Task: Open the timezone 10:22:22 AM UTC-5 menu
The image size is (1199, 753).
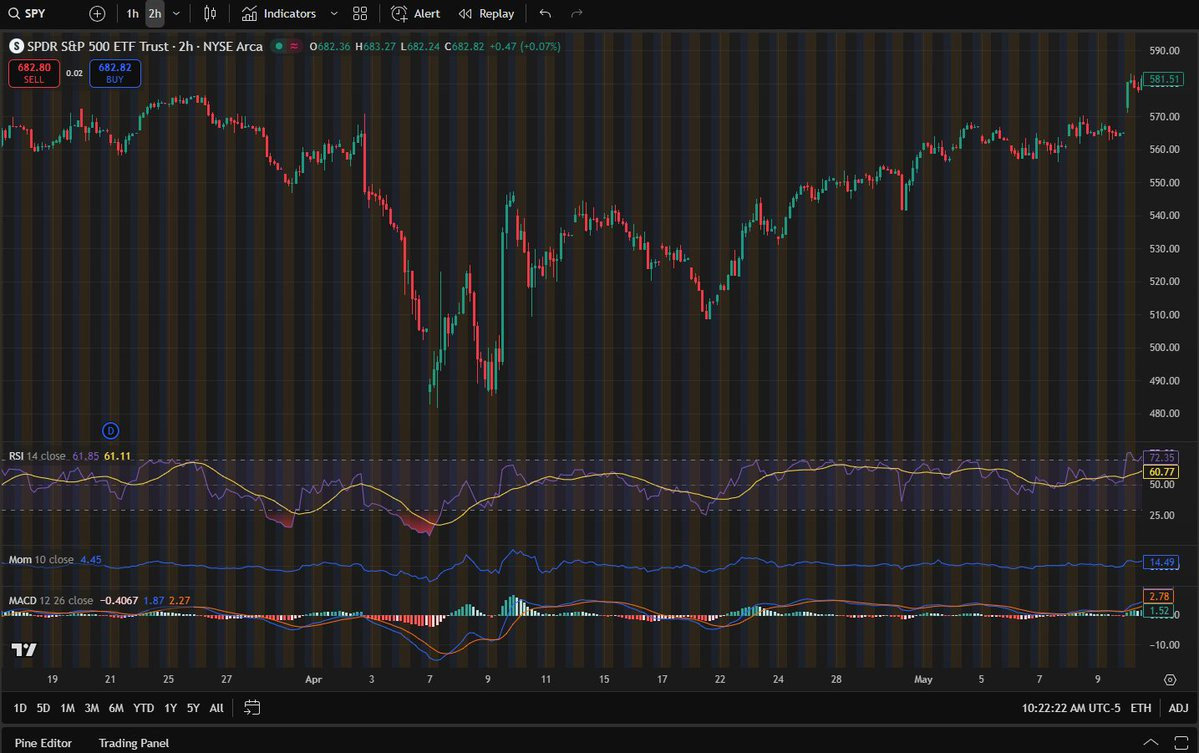Action: coord(1071,708)
